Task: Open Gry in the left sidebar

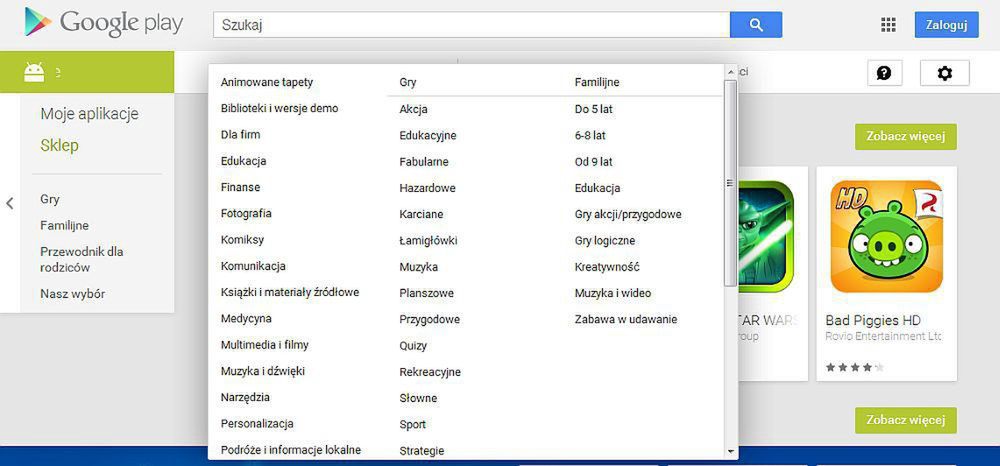Action: pyautogui.click(x=50, y=199)
